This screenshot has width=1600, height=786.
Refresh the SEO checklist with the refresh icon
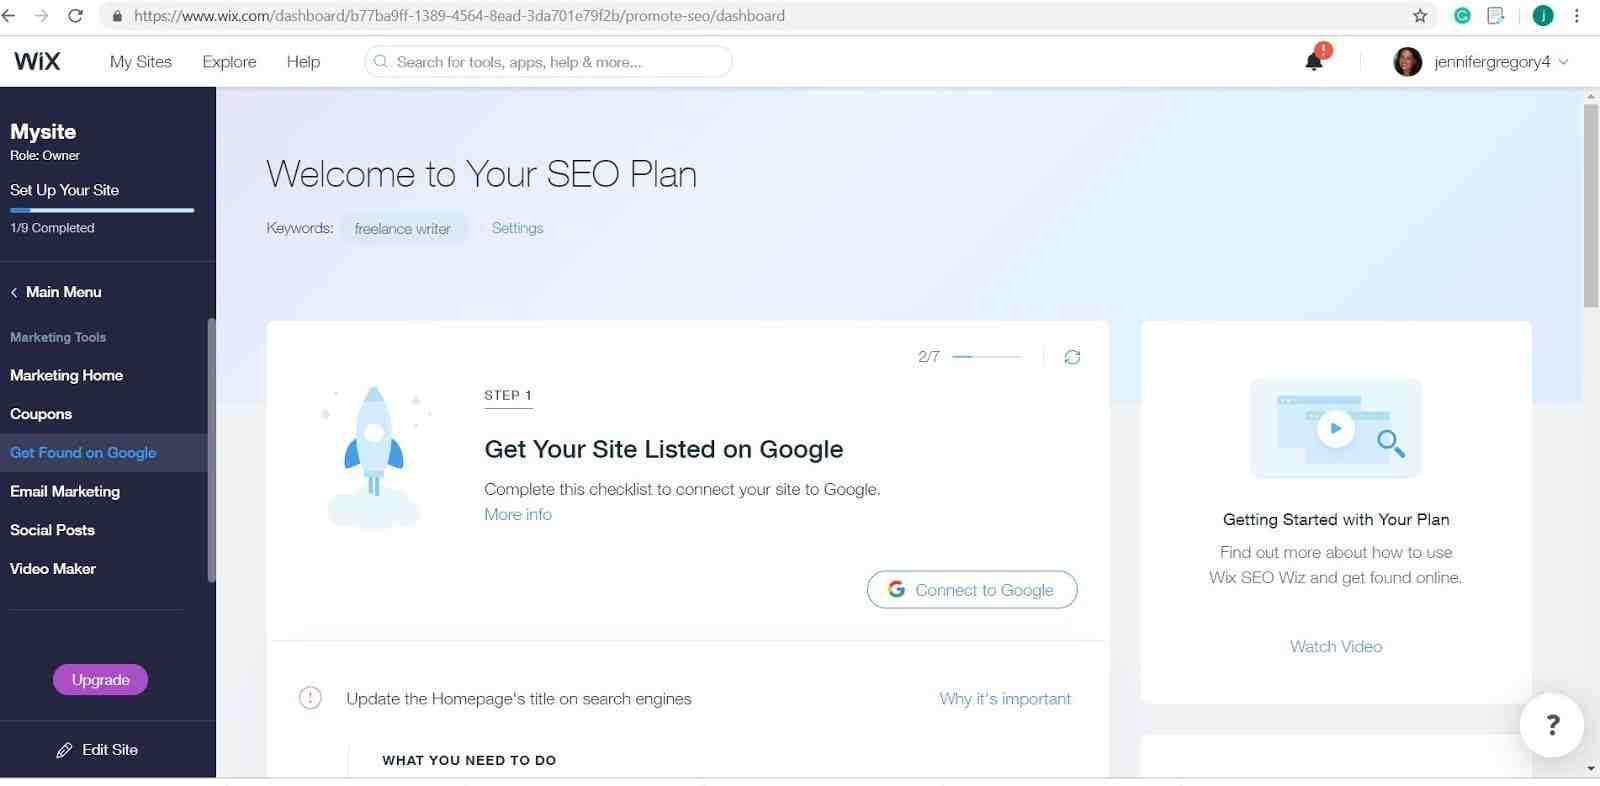(1072, 356)
